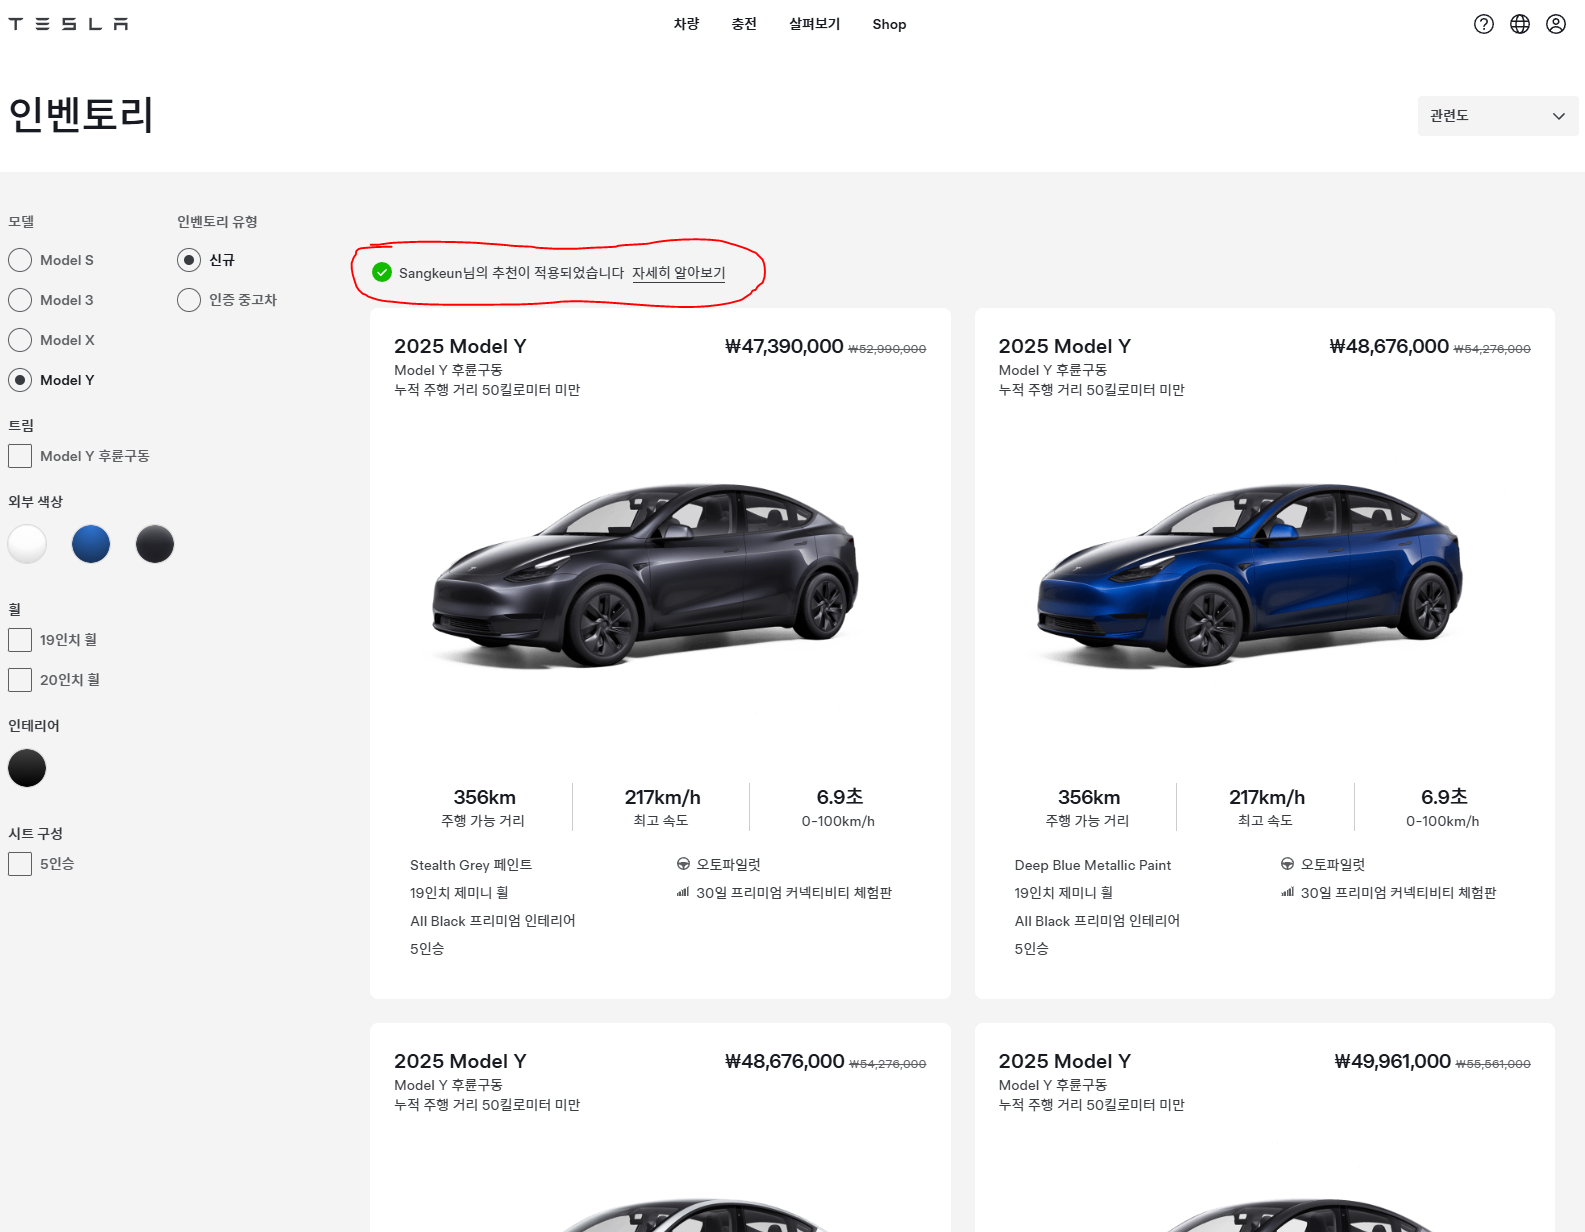Image resolution: width=1585 pixels, height=1232 pixels.
Task: Open the 관련도 sort dropdown
Action: pyautogui.click(x=1497, y=116)
